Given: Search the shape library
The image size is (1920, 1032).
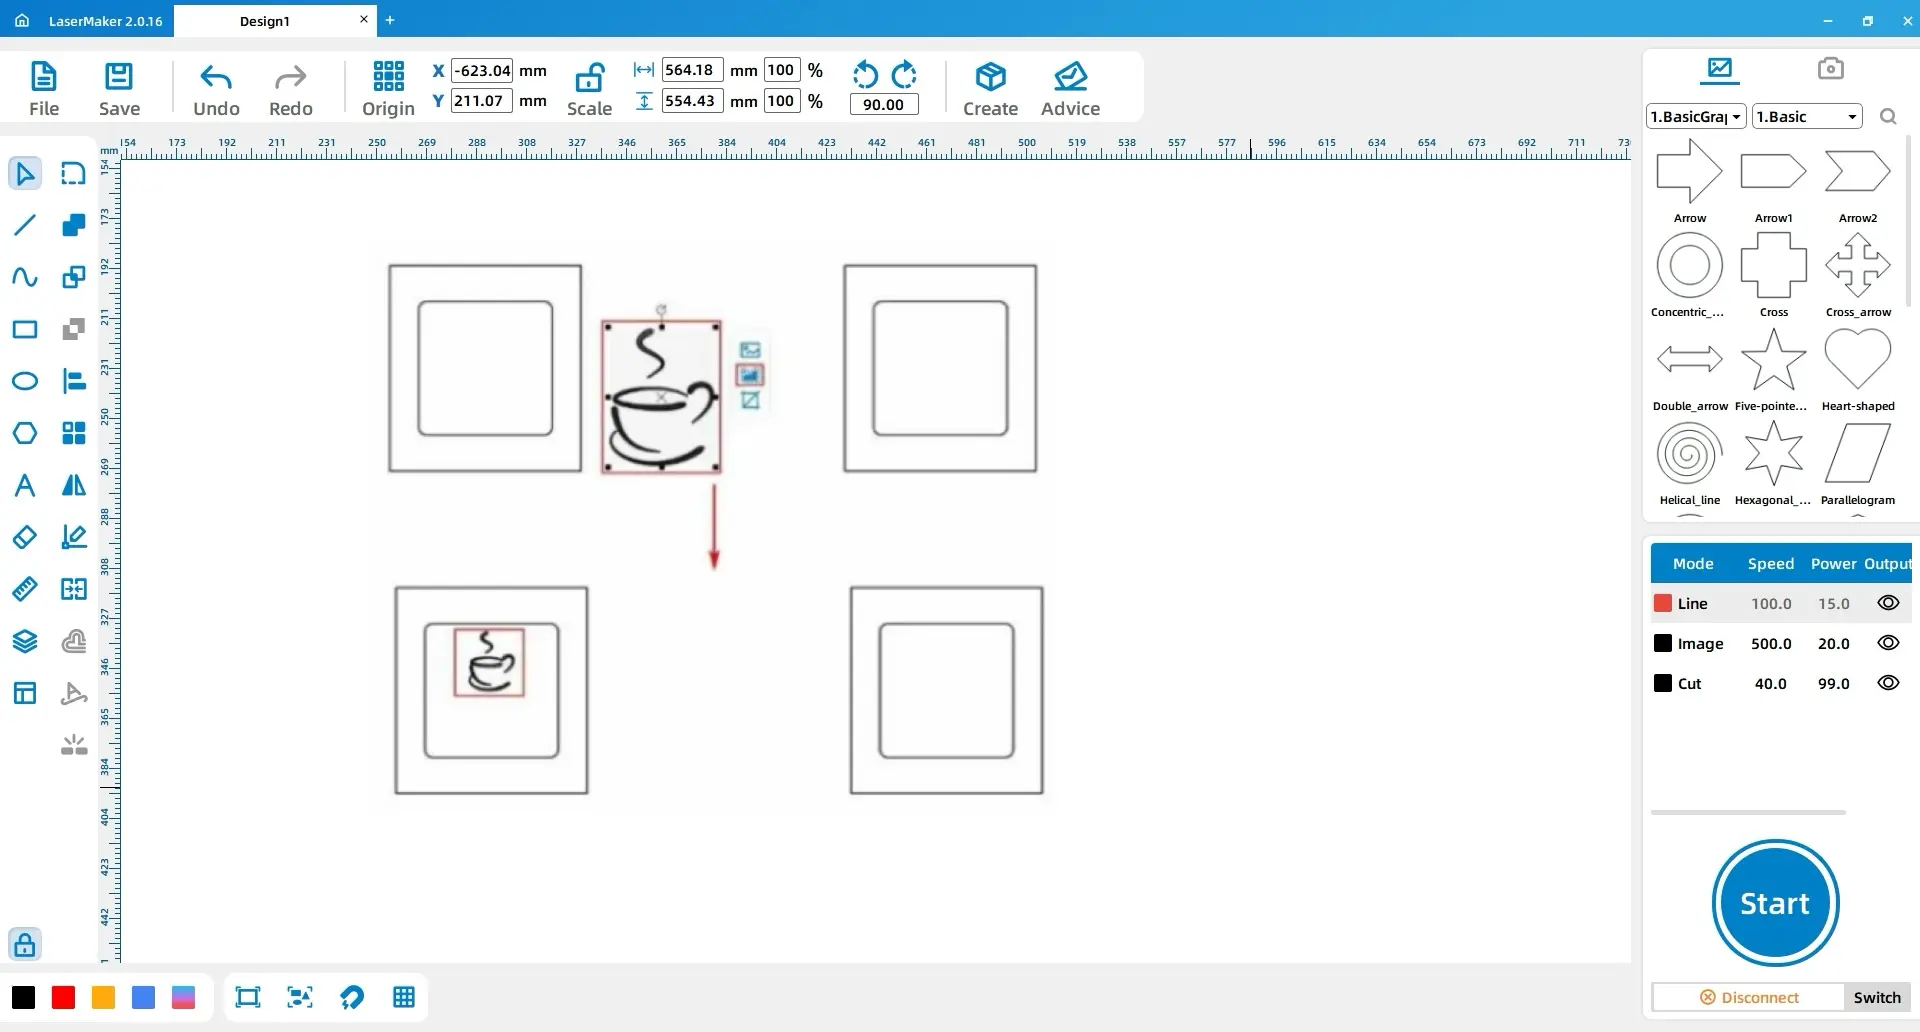Looking at the screenshot, I should pos(1887,117).
